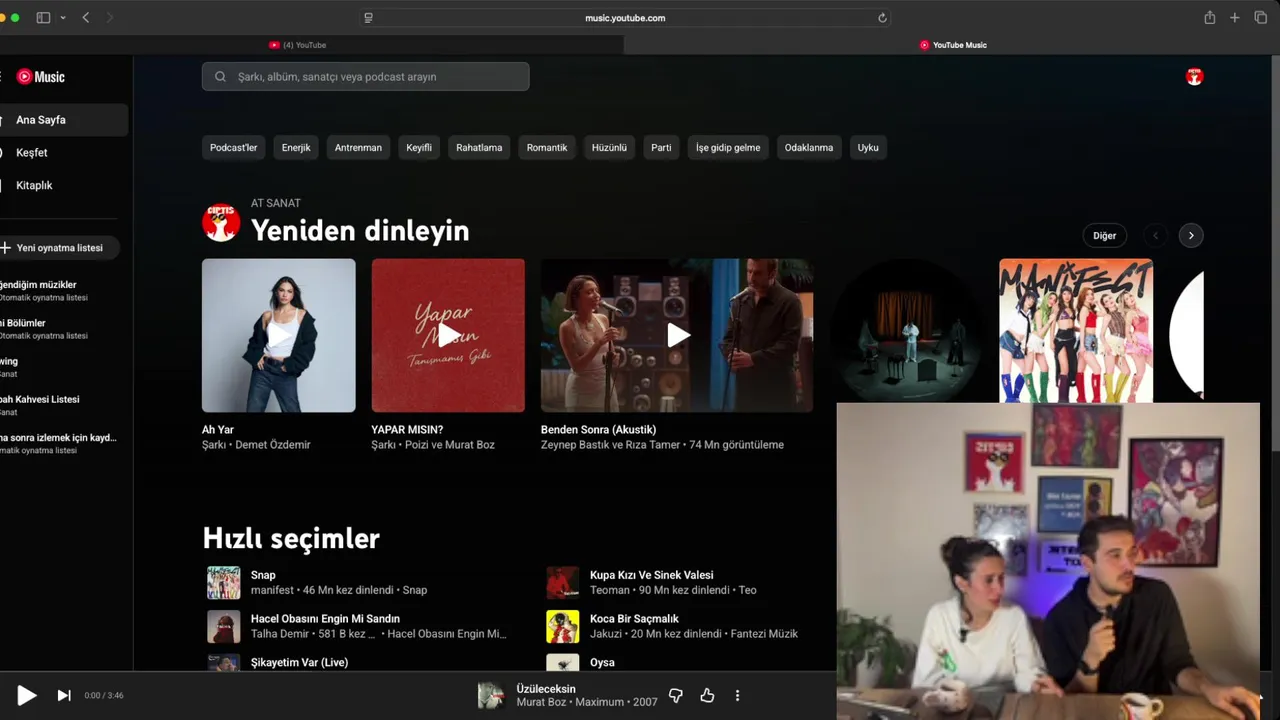Select the Hüzünlü mood chip

coord(609,148)
